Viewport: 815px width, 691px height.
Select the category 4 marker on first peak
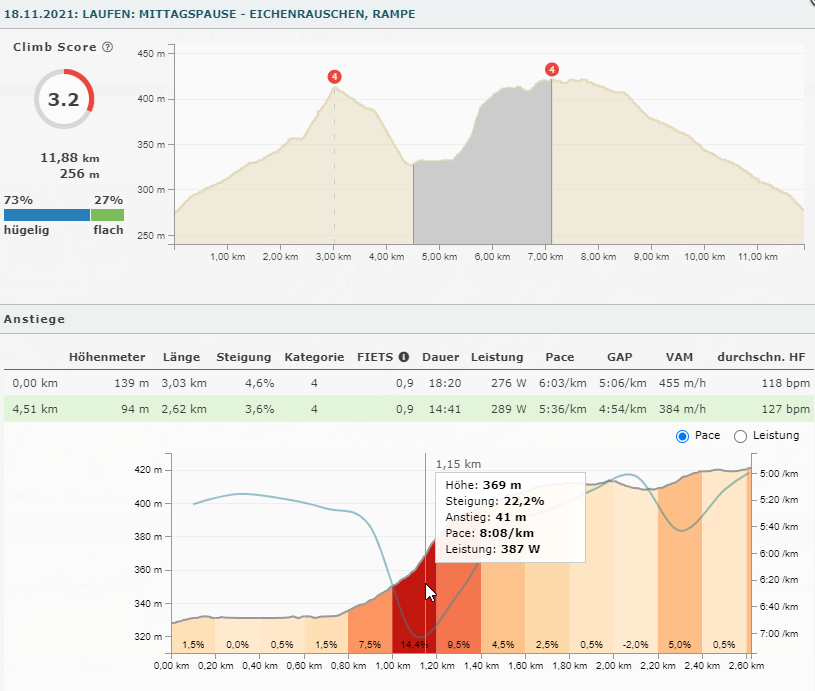(334, 76)
